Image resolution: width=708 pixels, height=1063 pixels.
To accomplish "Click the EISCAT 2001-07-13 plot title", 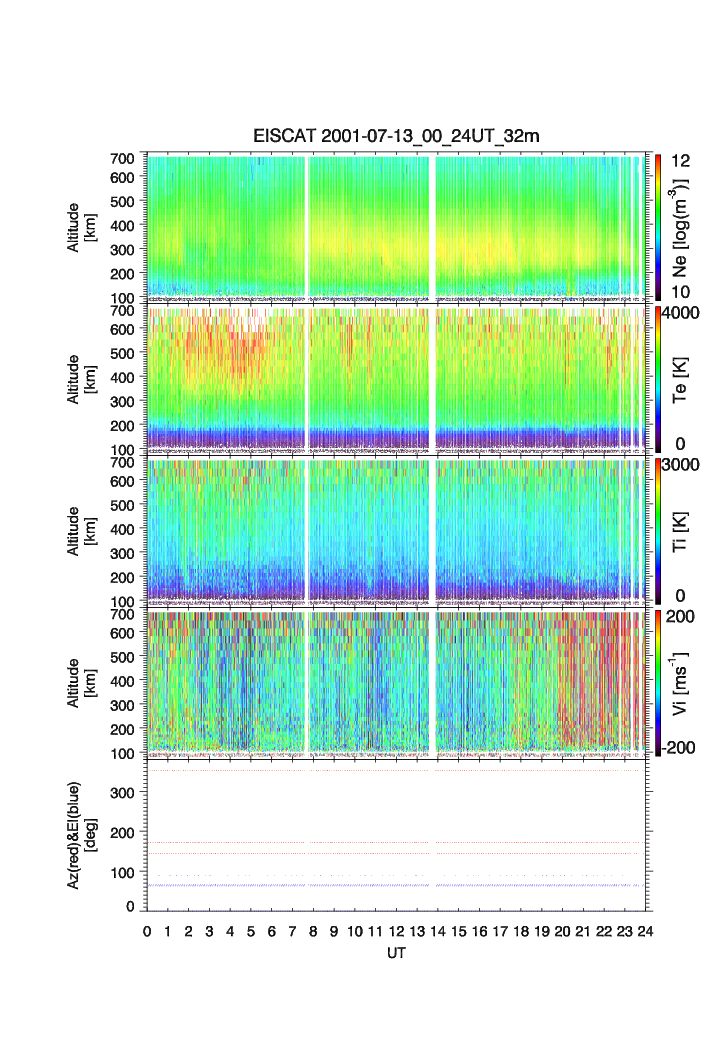I will pos(396,137).
